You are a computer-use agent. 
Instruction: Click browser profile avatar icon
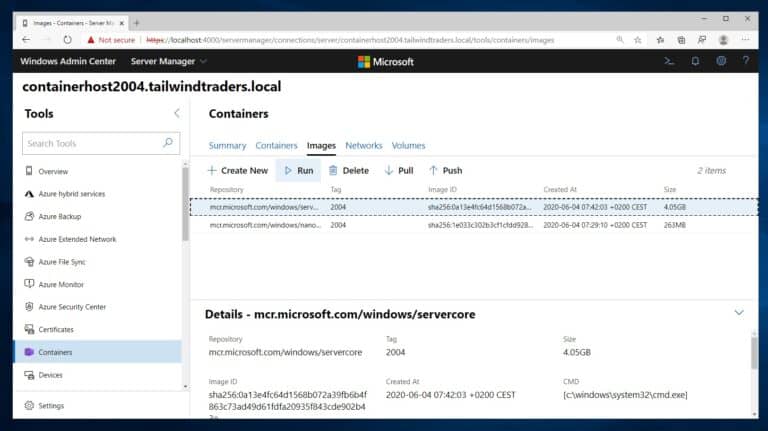723,40
